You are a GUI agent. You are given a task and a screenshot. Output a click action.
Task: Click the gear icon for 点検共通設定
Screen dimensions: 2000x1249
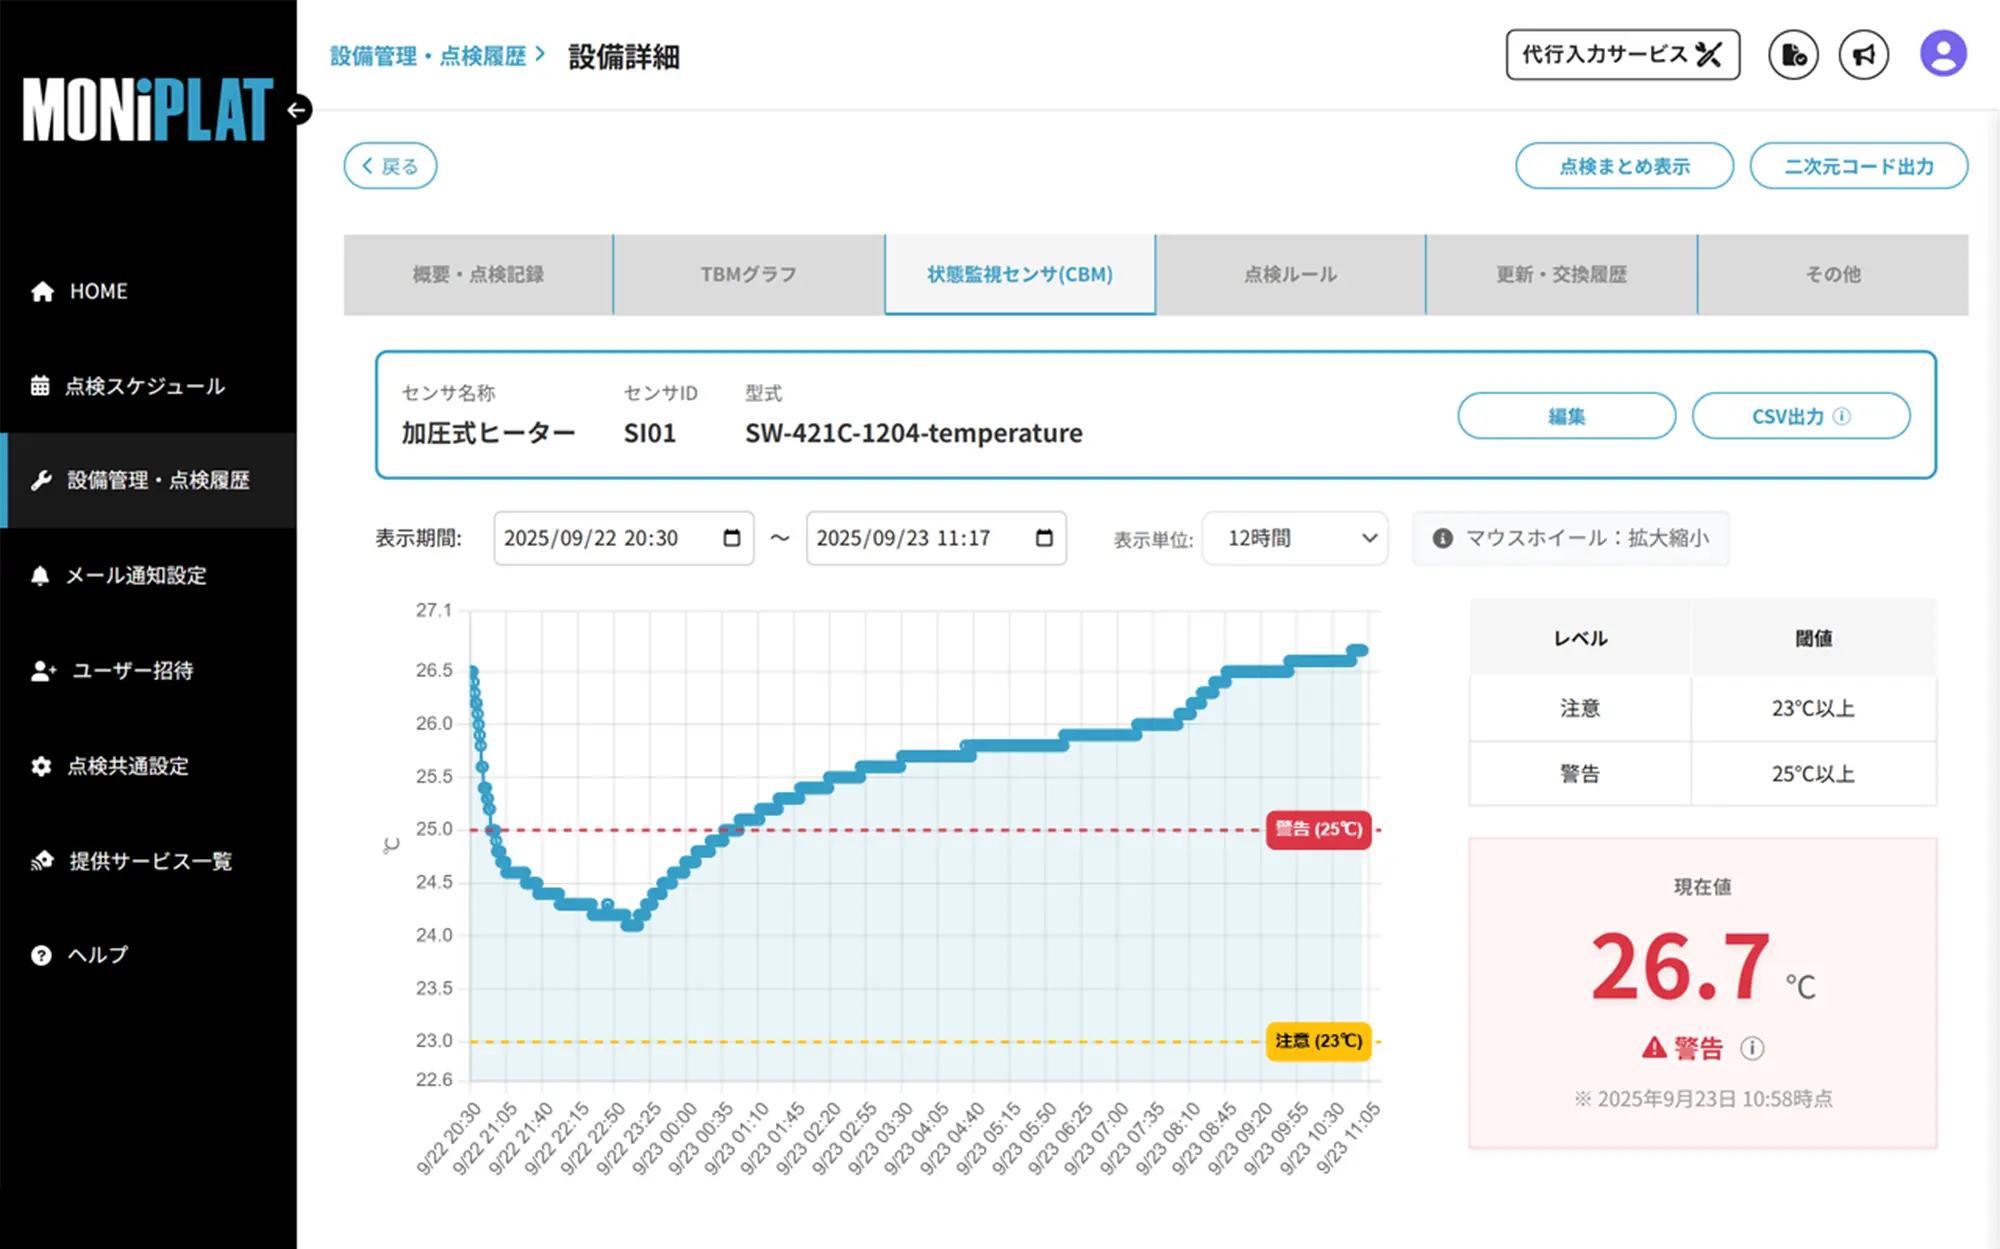pos(42,766)
